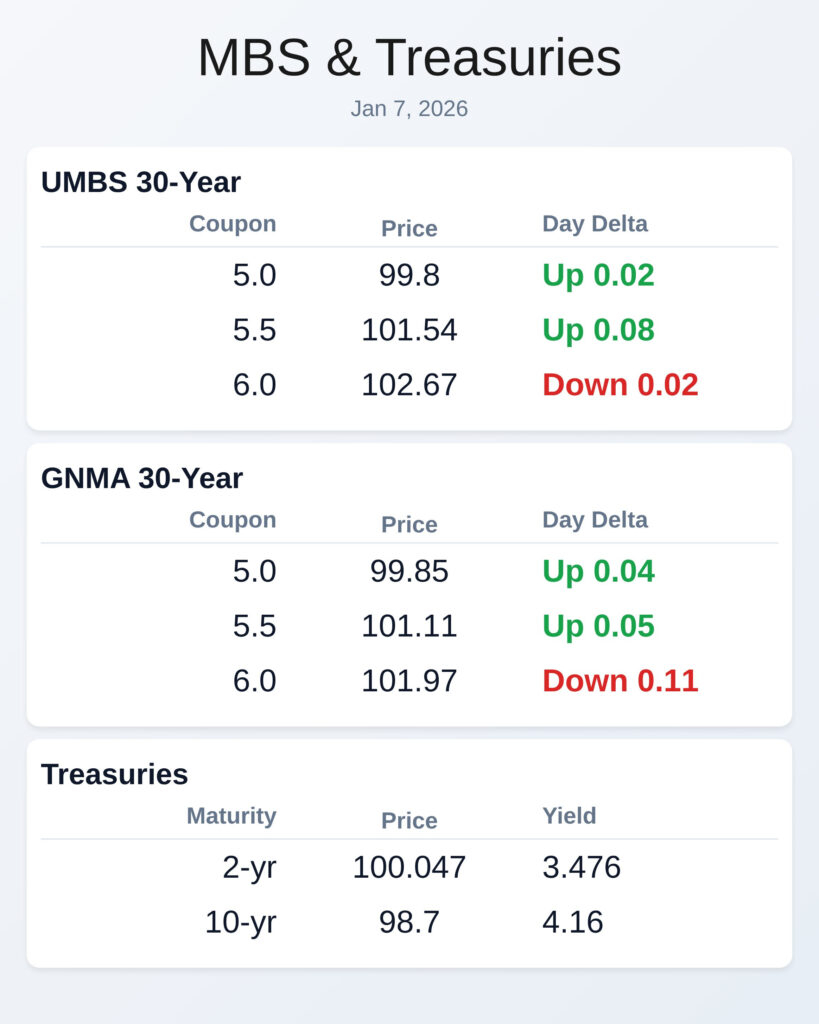
Task: Click the red Down 0.11 delta
Action: click(620, 681)
